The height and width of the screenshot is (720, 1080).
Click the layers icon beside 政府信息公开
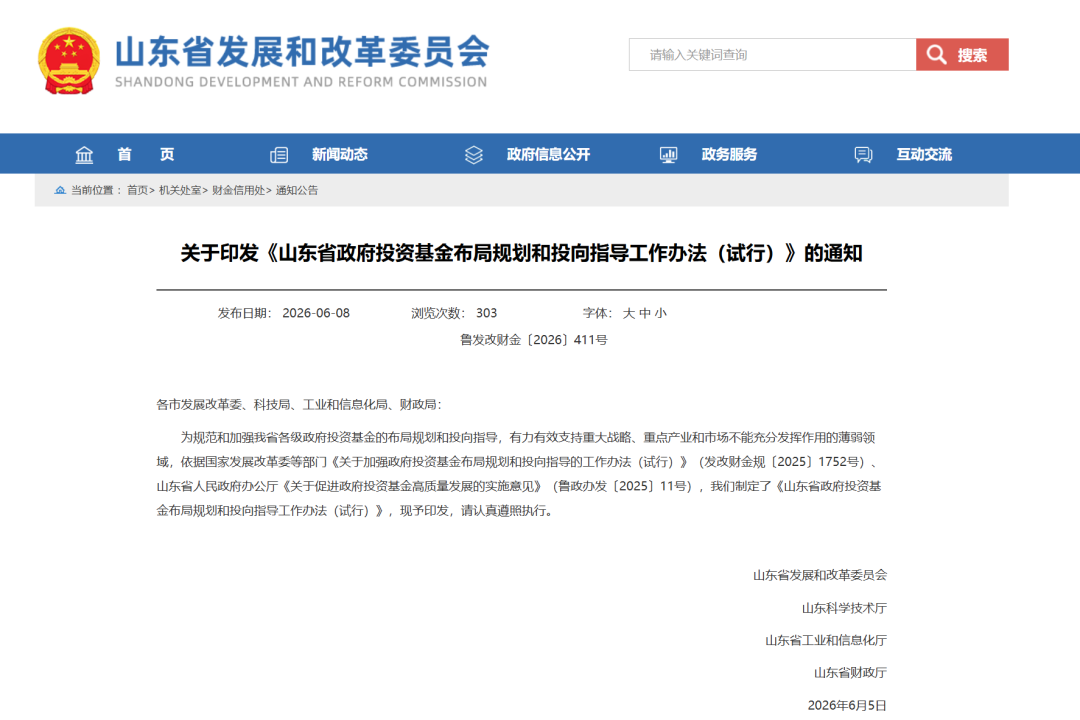[x=474, y=154]
